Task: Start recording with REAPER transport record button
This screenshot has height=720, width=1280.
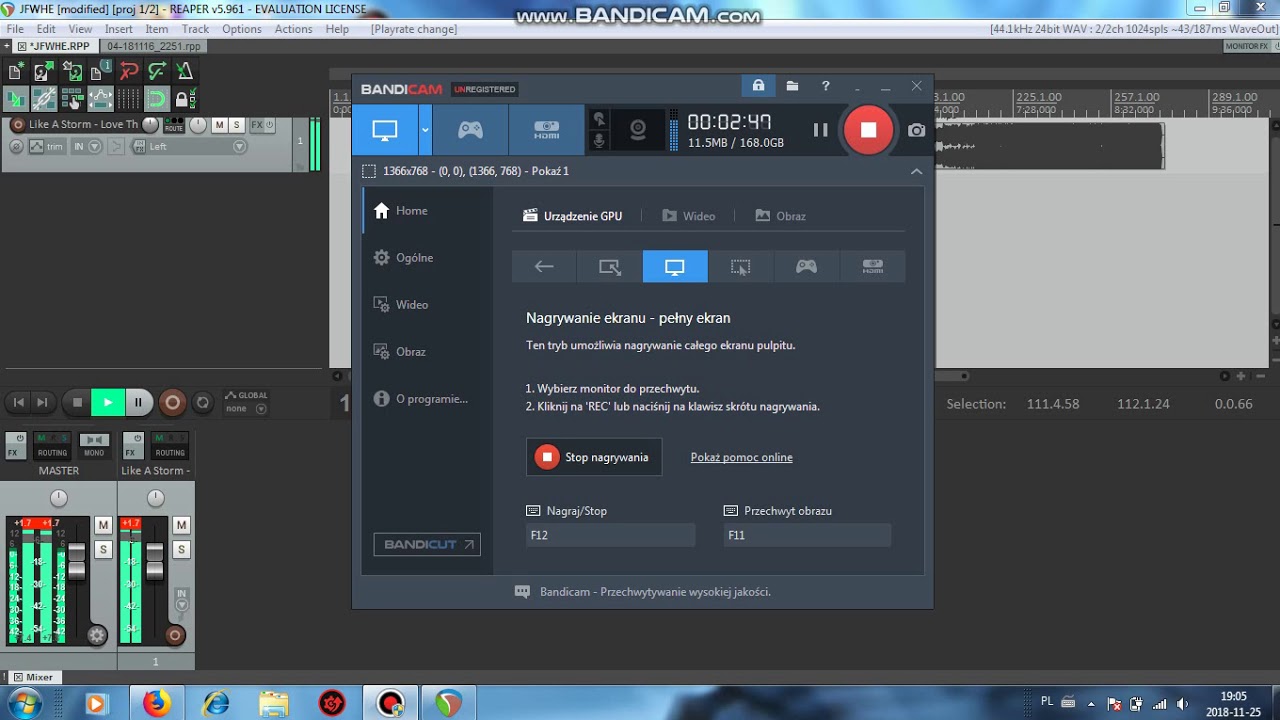Action: pyautogui.click(x=172, y=402)
